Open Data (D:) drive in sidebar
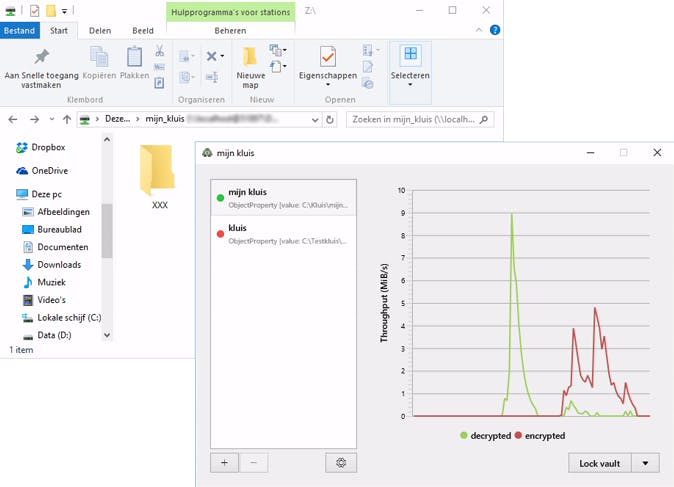This screenshot has height=487, width=674. 54,335
